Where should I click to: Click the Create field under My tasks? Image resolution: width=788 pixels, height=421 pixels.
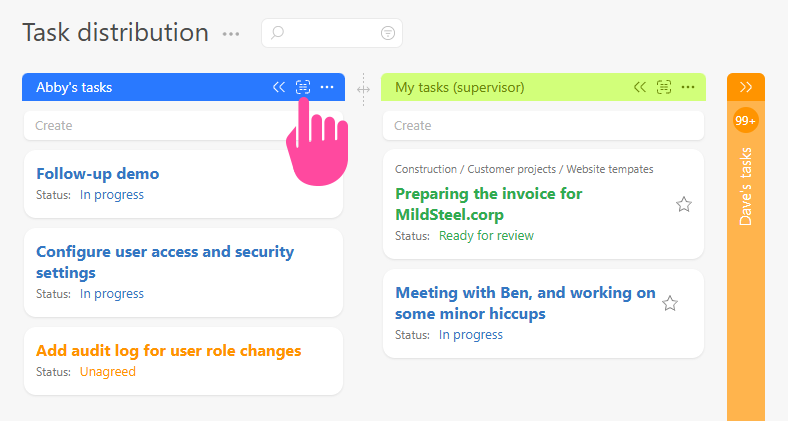tap(543, 126)
